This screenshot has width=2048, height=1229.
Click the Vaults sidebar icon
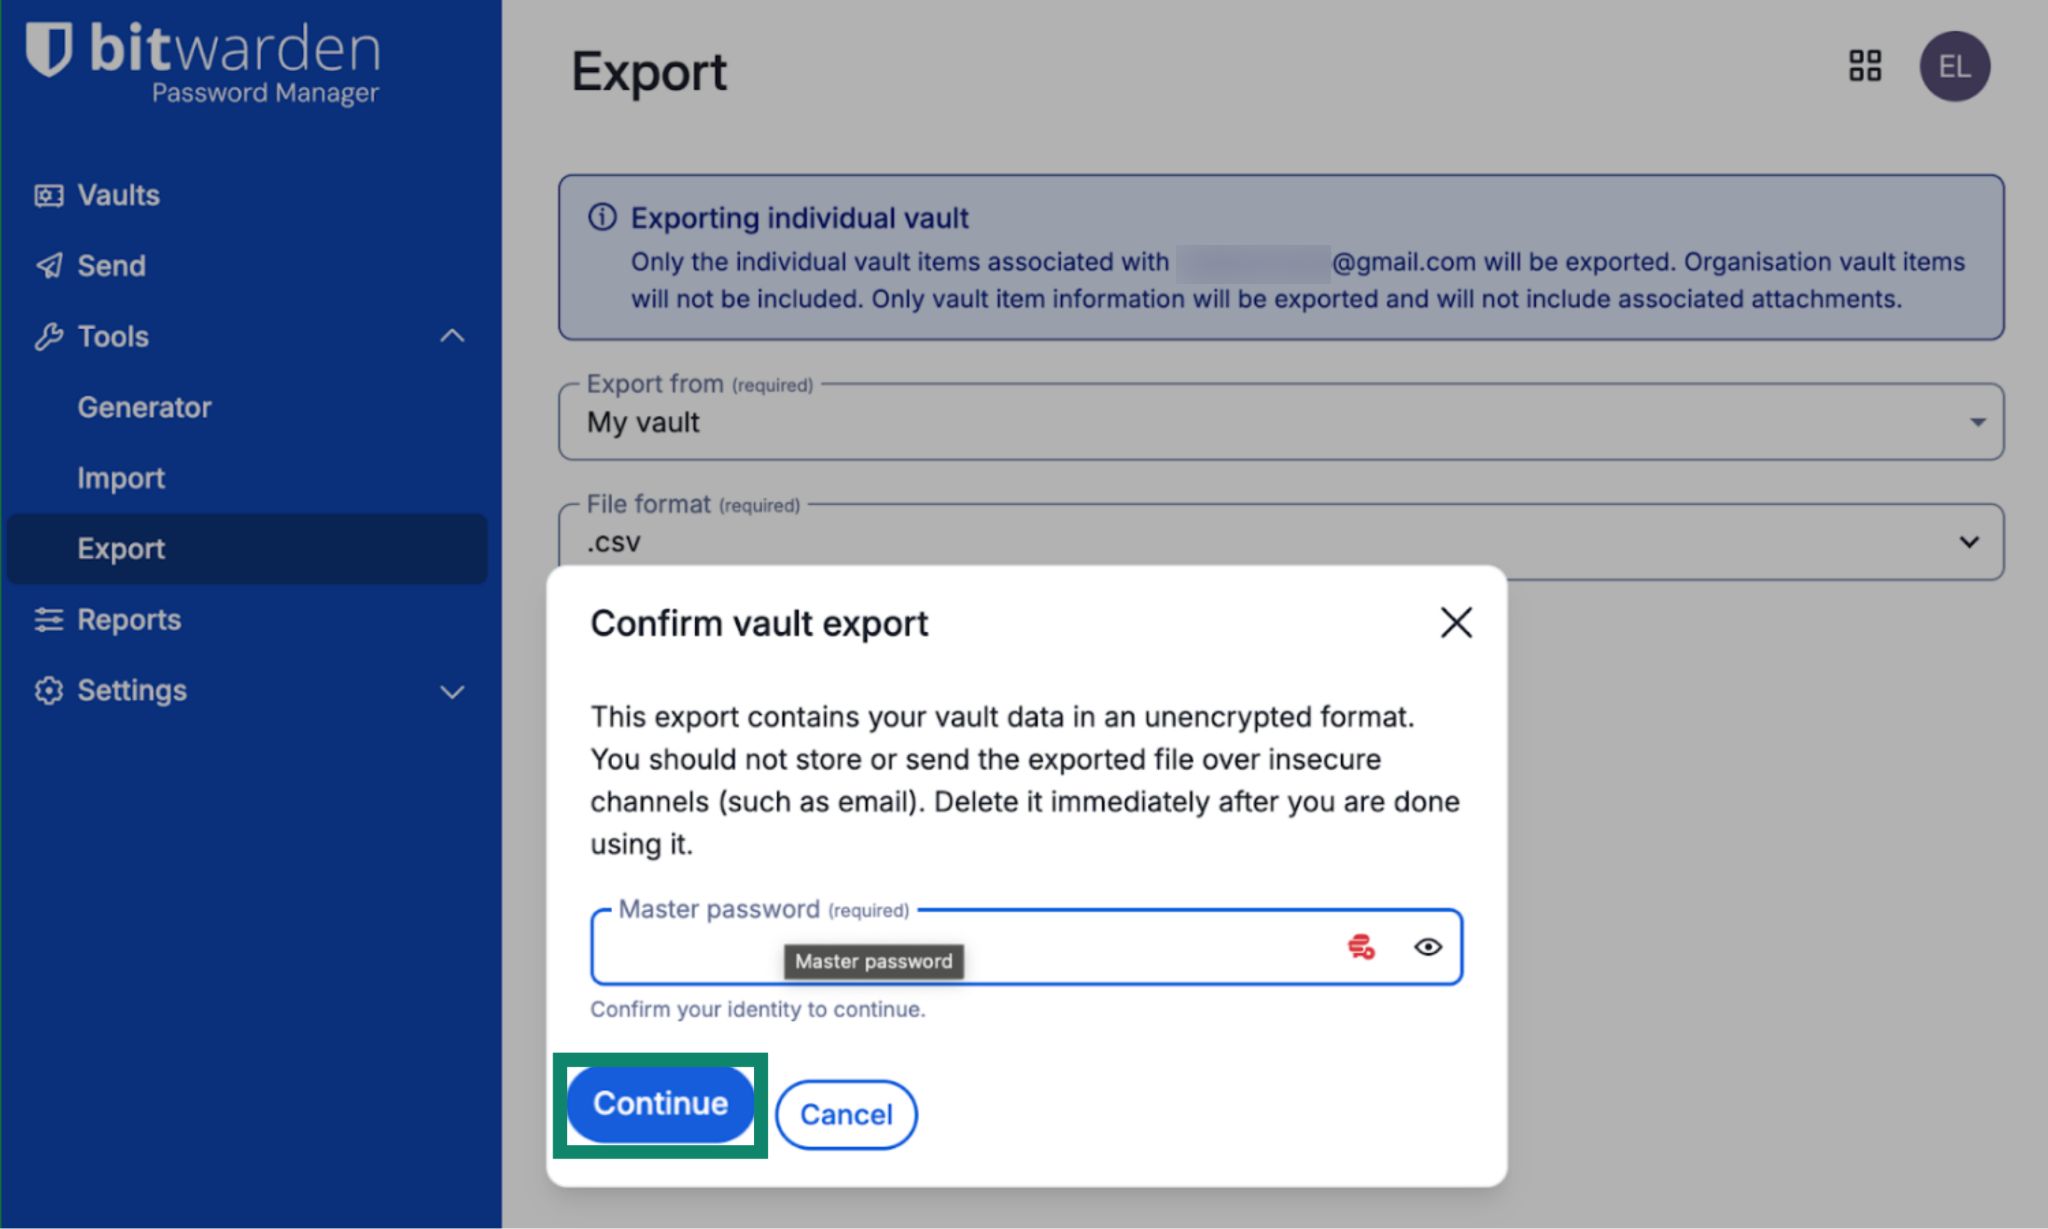[48, 195]
